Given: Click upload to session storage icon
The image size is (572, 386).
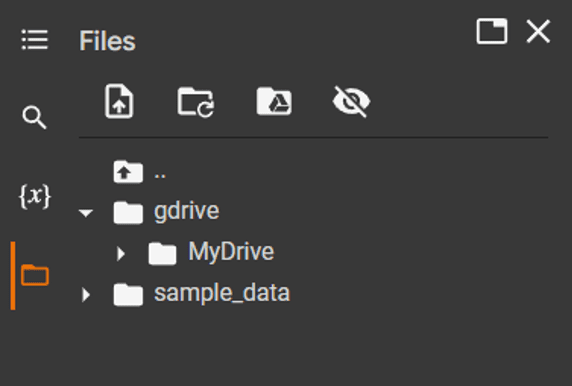Looking at the screenshot, I should 119,101.
